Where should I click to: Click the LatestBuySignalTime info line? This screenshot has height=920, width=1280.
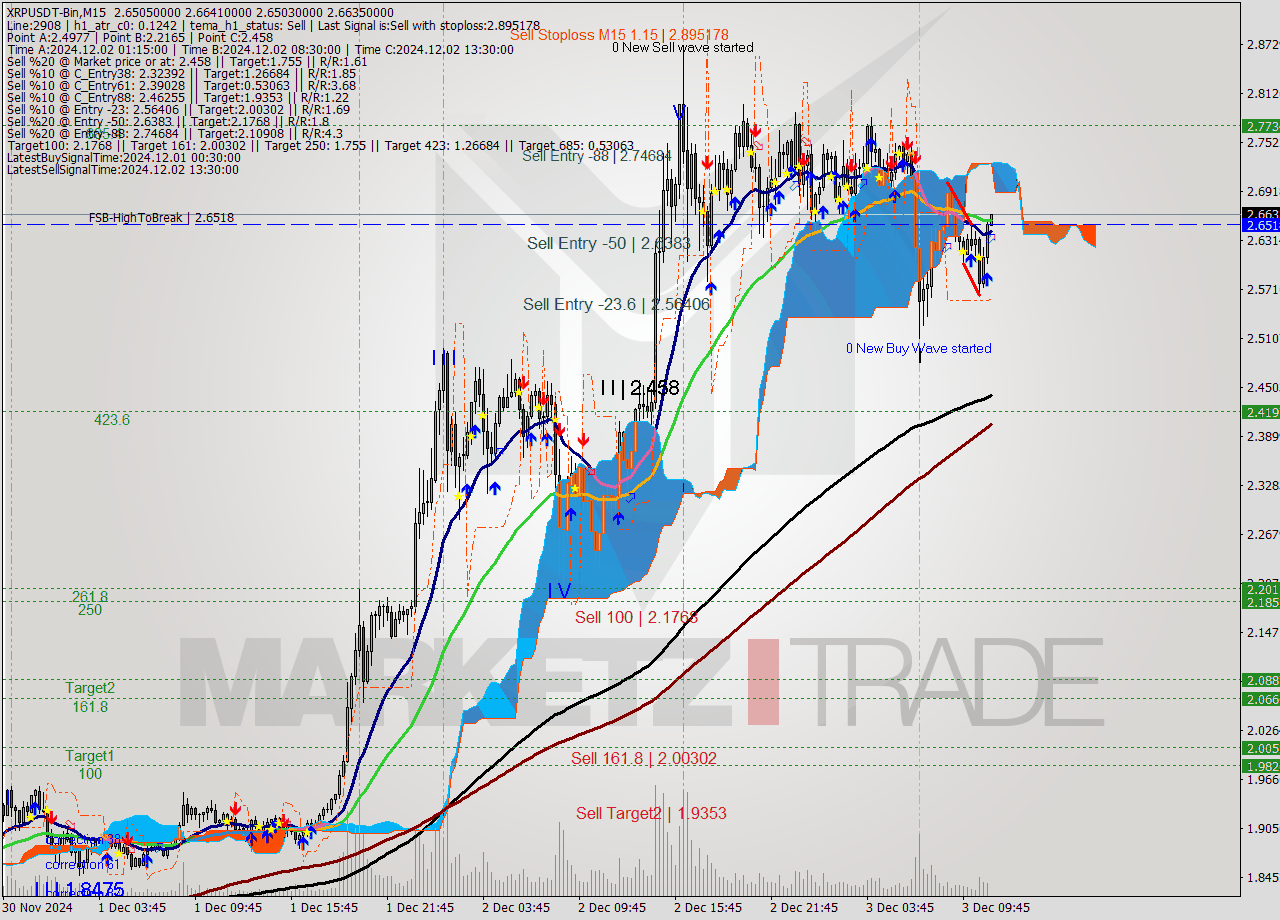[124, 157]
